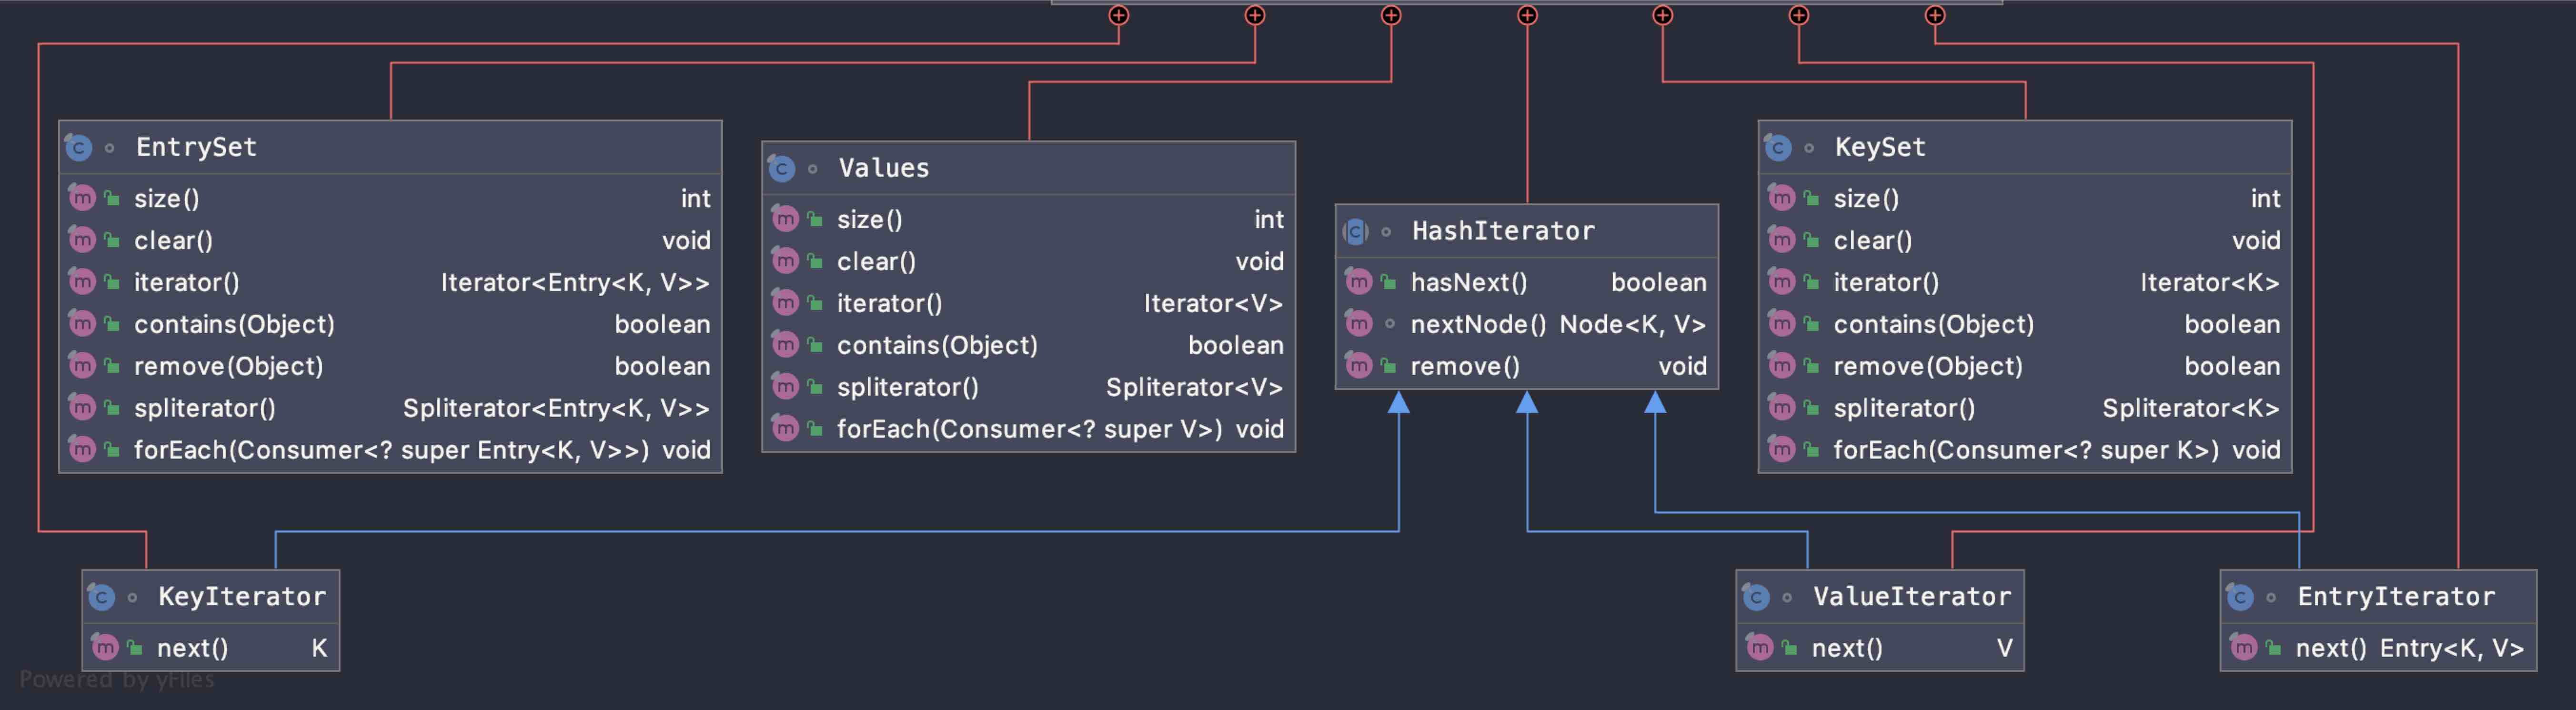Click the middle blue inheritance arrowhead under HashIterator
This screenshot has width=2576, height=710.
(1527, 403)
